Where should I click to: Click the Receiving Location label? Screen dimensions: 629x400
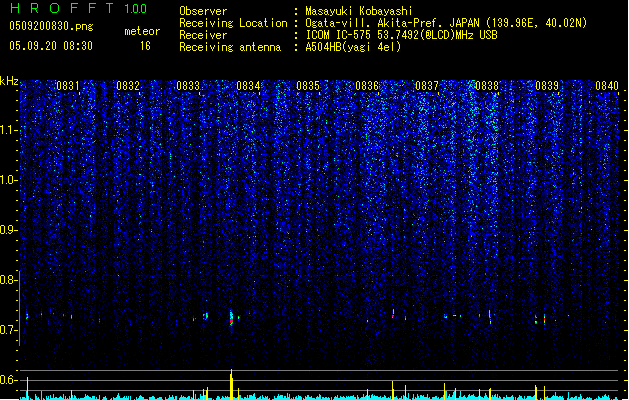click(233, 23)
